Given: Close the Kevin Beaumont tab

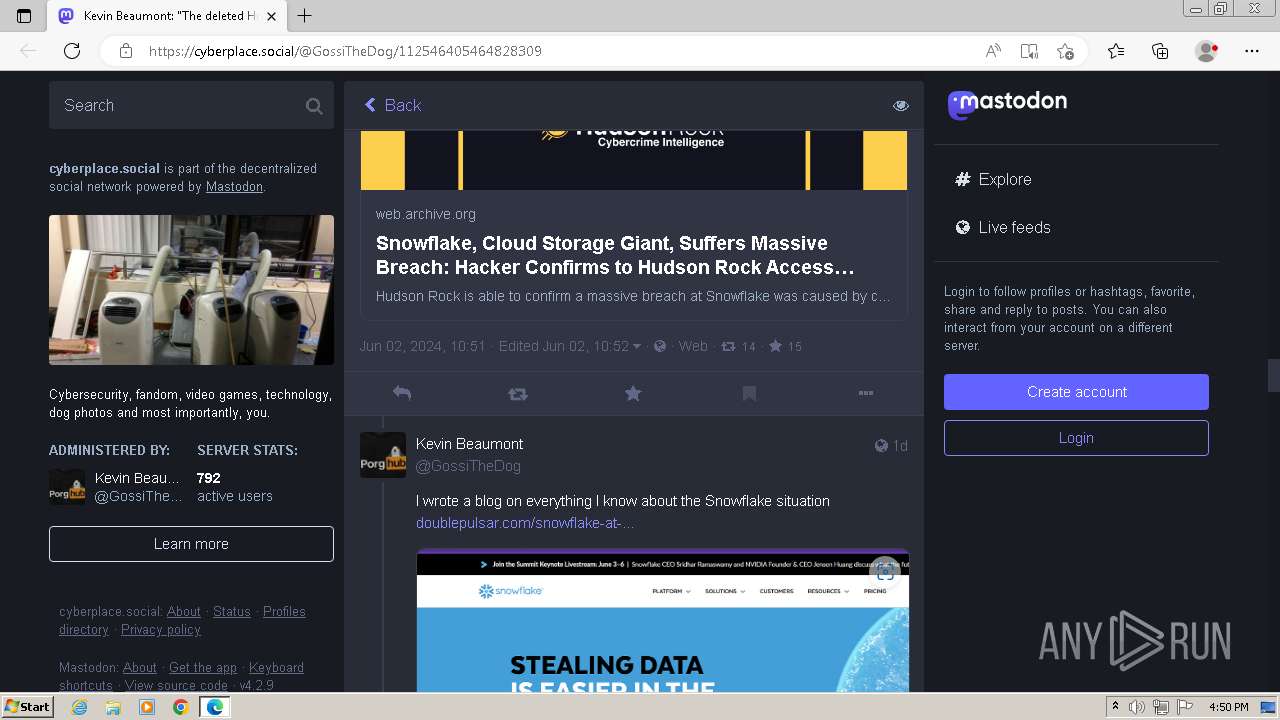Looking at the screenshot, I should tap(271, 16).
